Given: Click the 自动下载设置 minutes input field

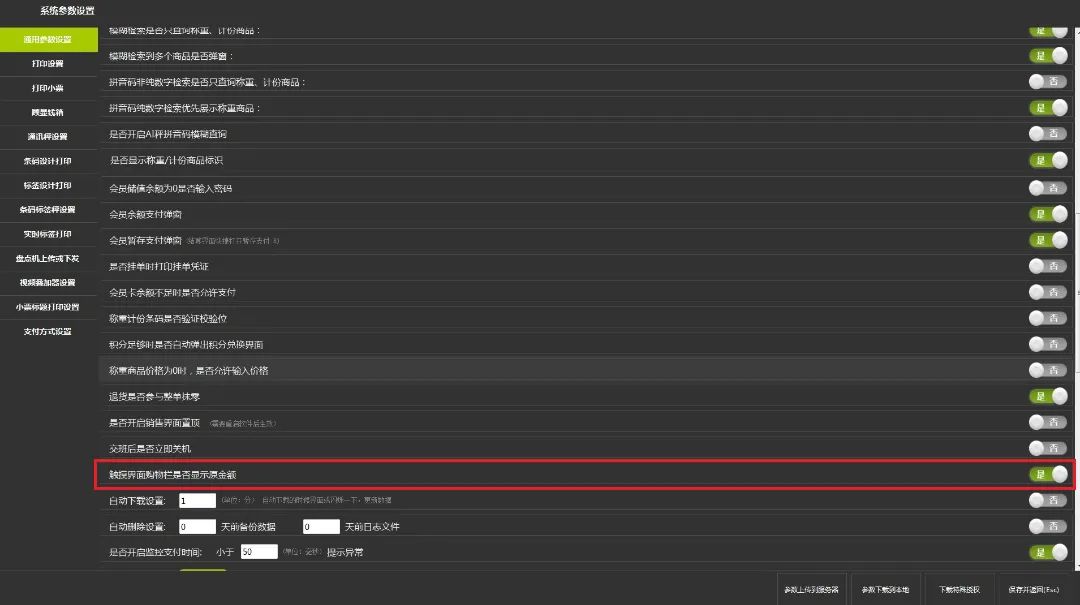Looking at the screenshot, I should [197, 500].
